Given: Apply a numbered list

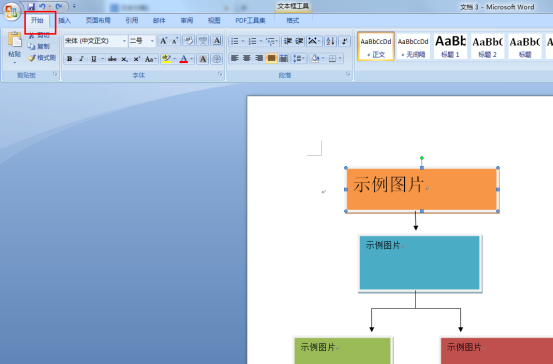Looking at the screenshot, I should click(253, 41).
